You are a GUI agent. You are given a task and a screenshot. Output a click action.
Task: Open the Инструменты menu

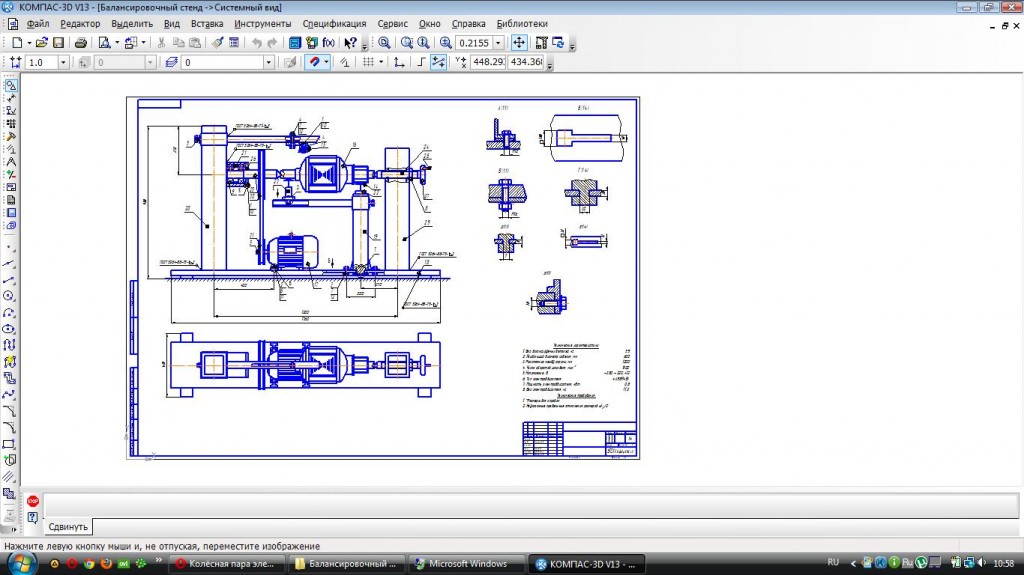(x=263, y=24)
